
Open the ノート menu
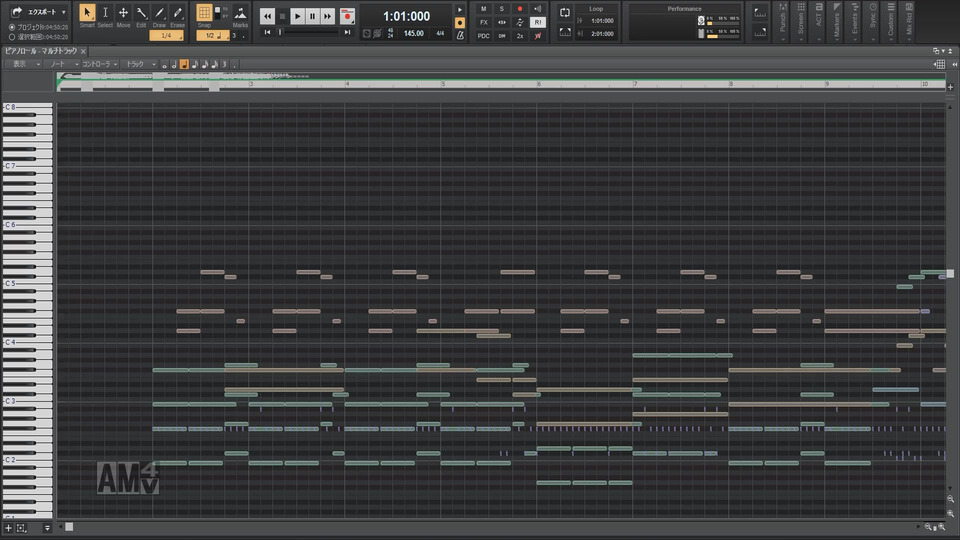[58, 64]
